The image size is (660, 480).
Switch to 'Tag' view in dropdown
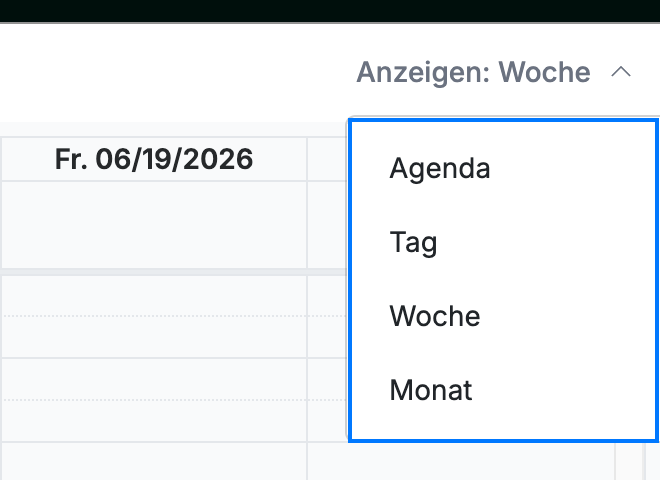click(x=503, y=242)
